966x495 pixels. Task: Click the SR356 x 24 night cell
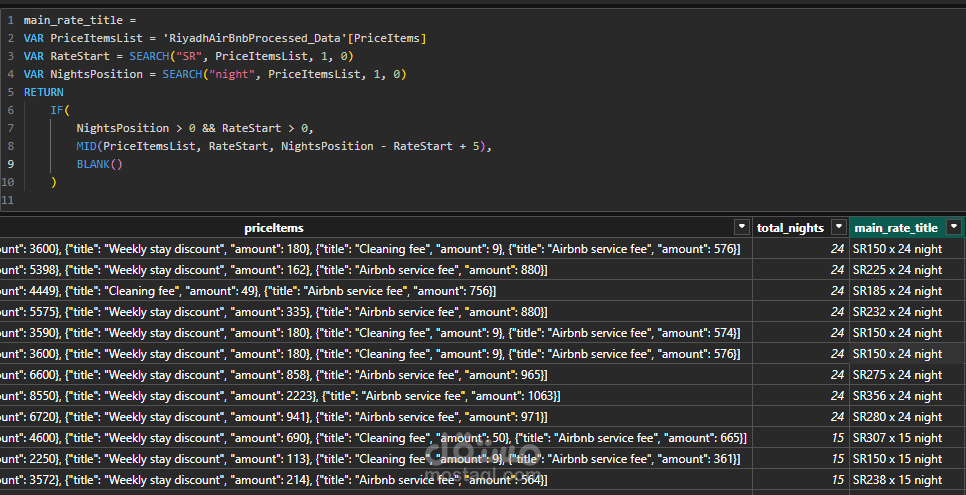click(x=897, y=396)
